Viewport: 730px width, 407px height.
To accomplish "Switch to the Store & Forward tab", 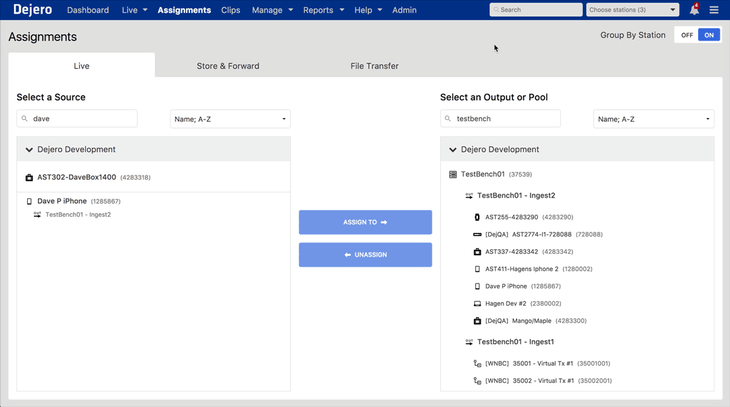I will click(228, 66).
